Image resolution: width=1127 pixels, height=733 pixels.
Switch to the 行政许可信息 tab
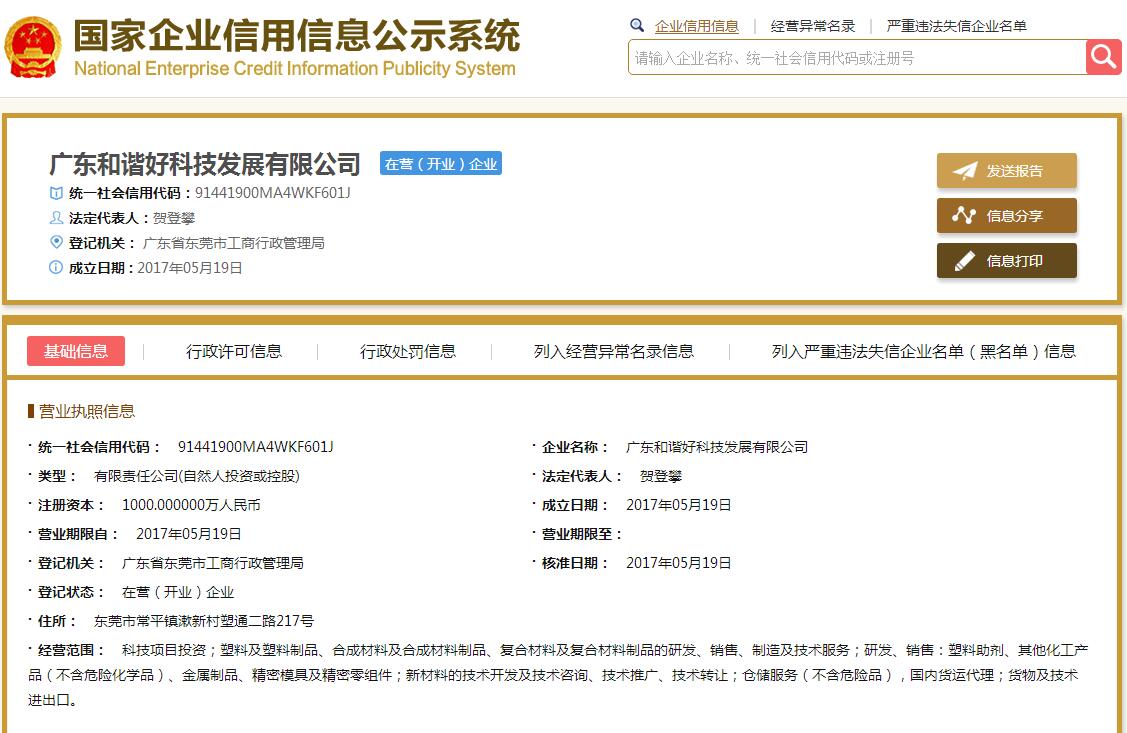(x=234, y=351)
